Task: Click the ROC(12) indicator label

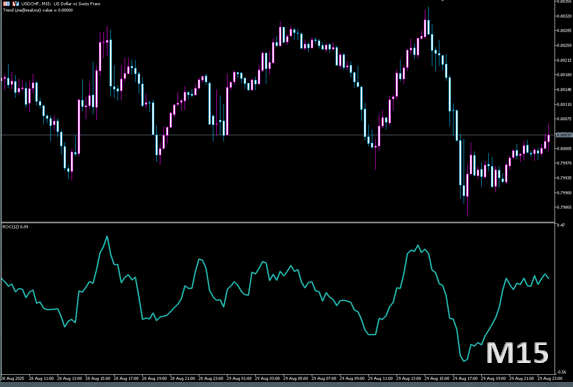Action: click(x=15, y=227)
